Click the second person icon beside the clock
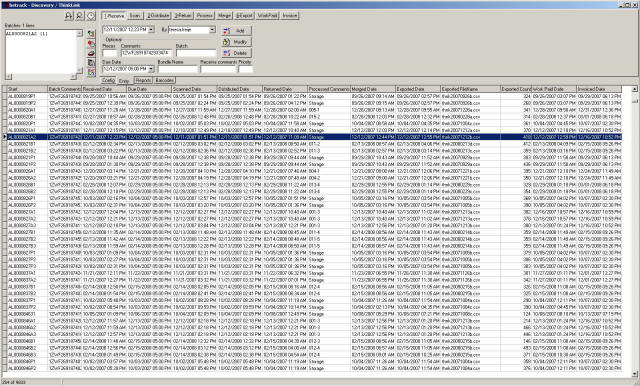 pyautogui.click(x=80, y=16)
